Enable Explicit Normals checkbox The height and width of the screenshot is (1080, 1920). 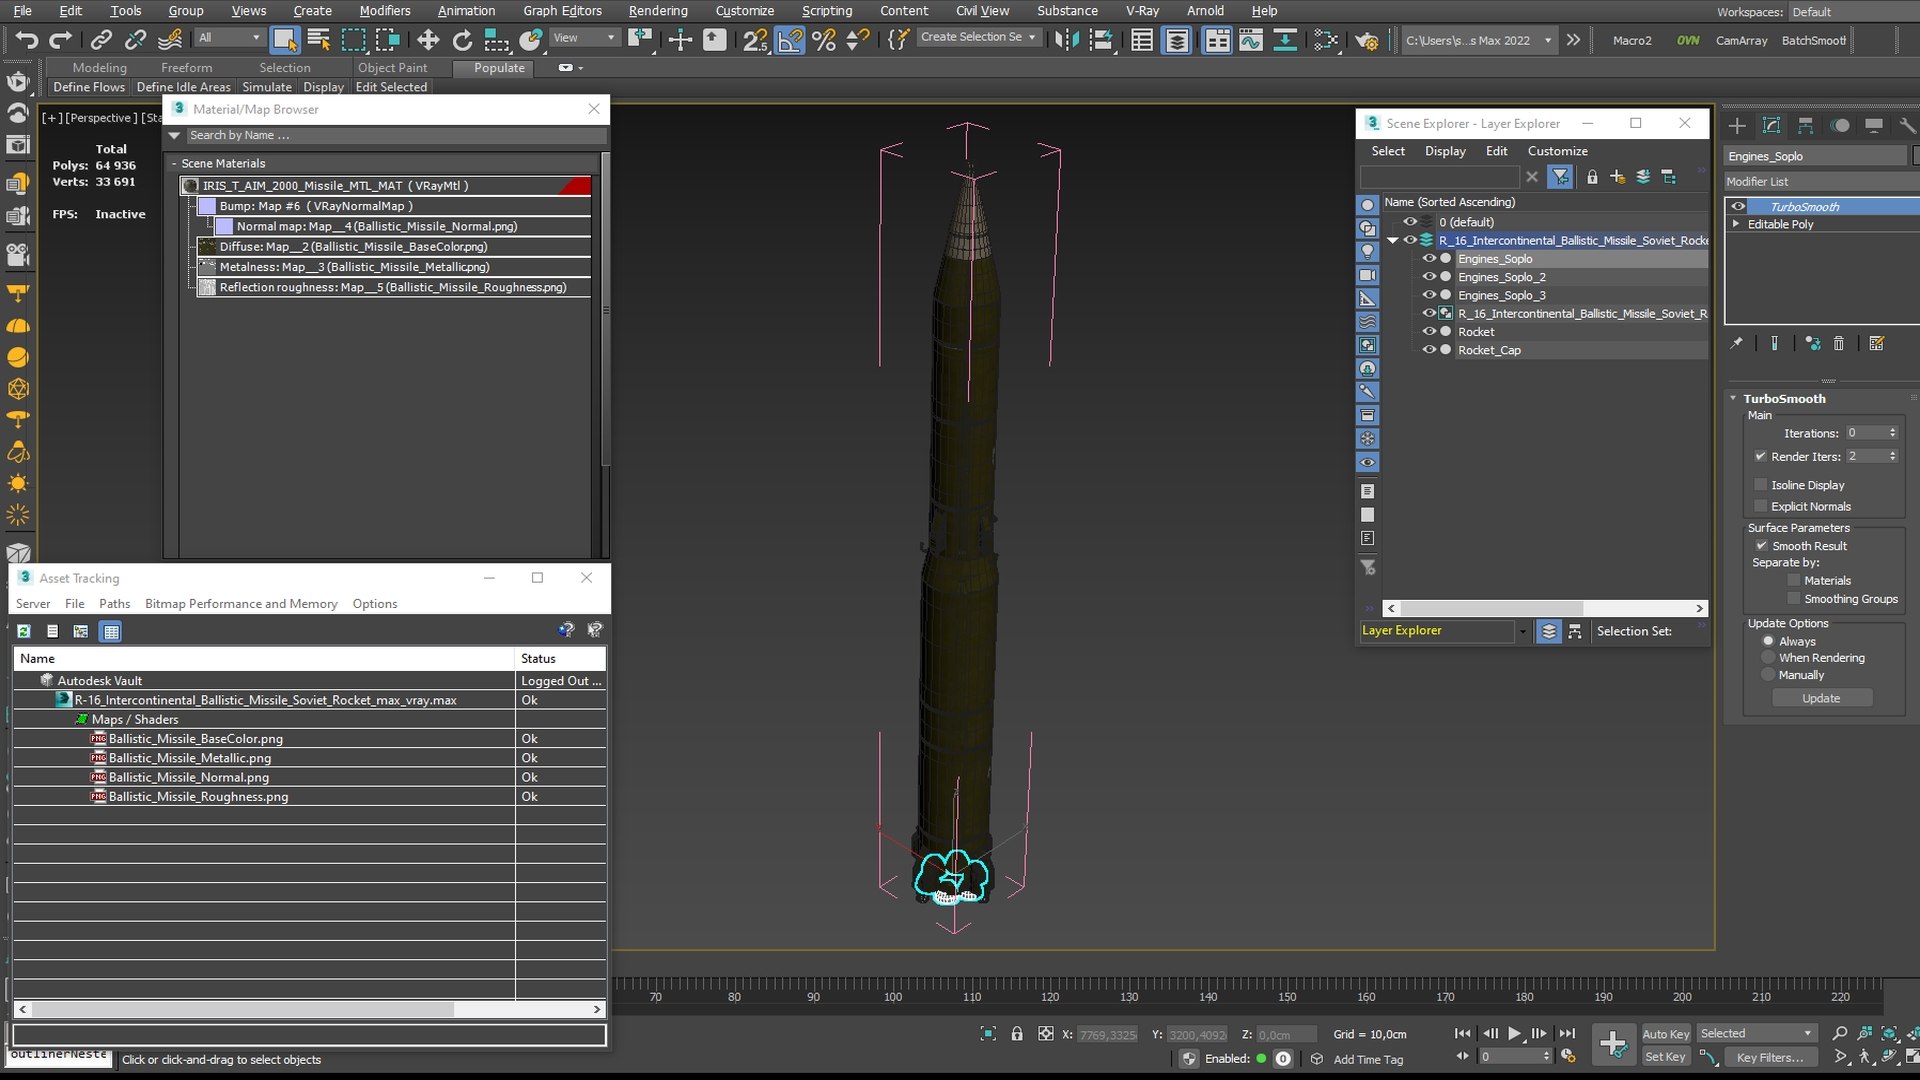pyautogui.click(x=1762, y=506)
